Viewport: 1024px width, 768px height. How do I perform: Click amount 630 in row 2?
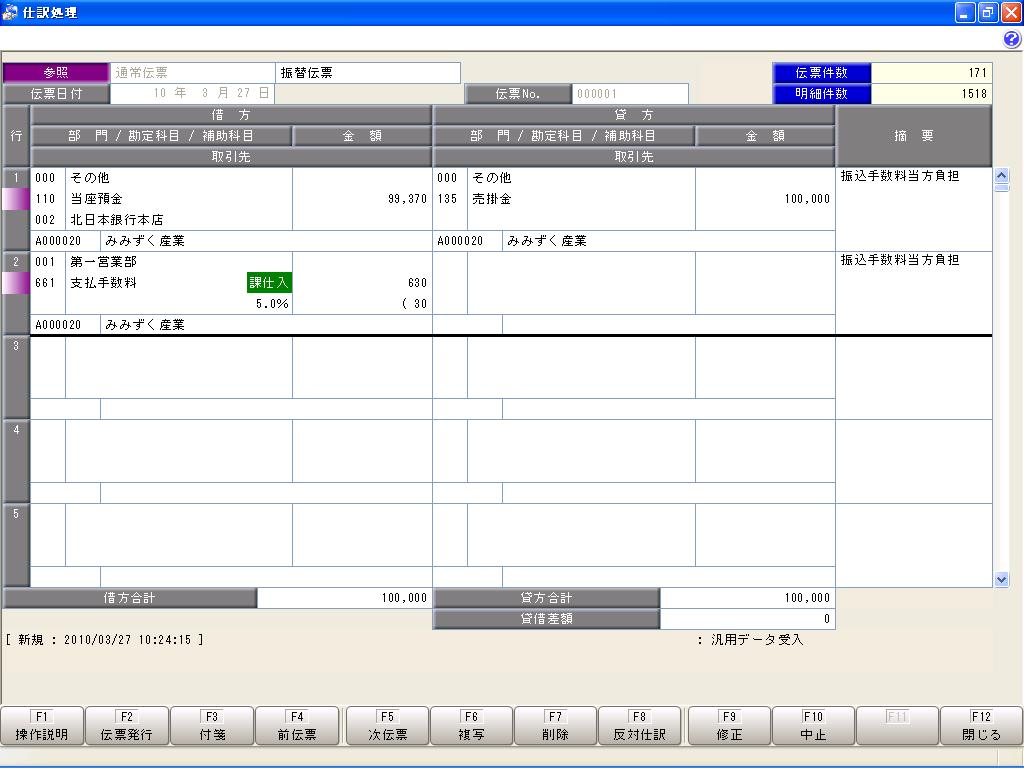click(x=417, y=283)
